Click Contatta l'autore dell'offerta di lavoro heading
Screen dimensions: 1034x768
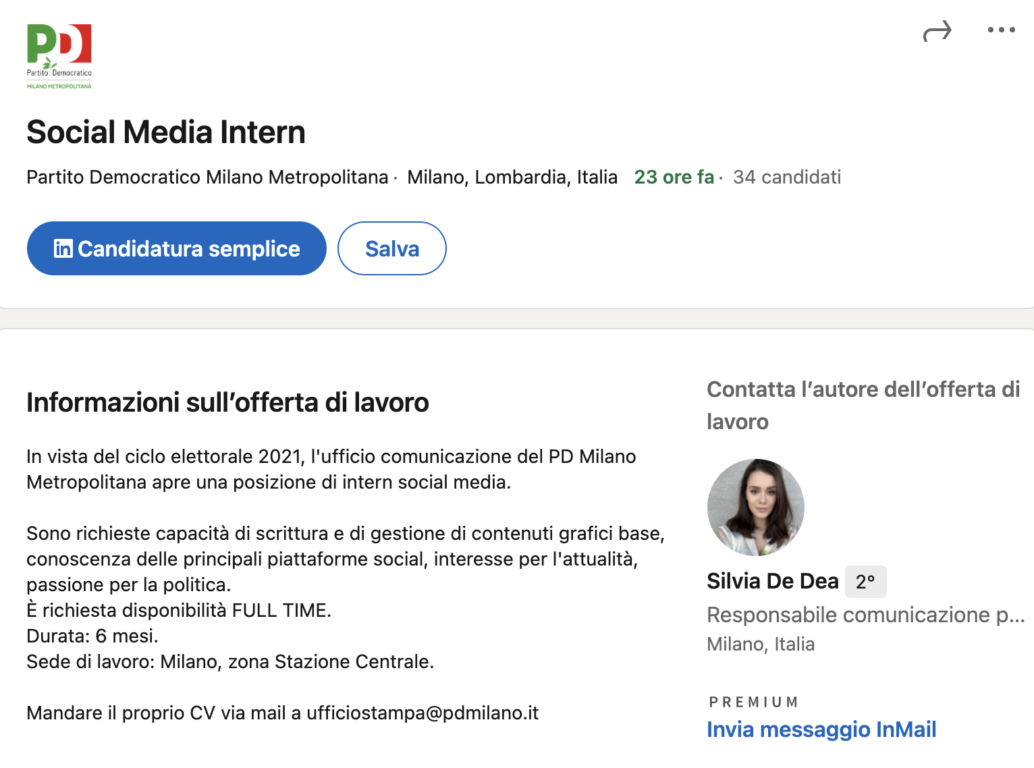click(x=863, y=405)
